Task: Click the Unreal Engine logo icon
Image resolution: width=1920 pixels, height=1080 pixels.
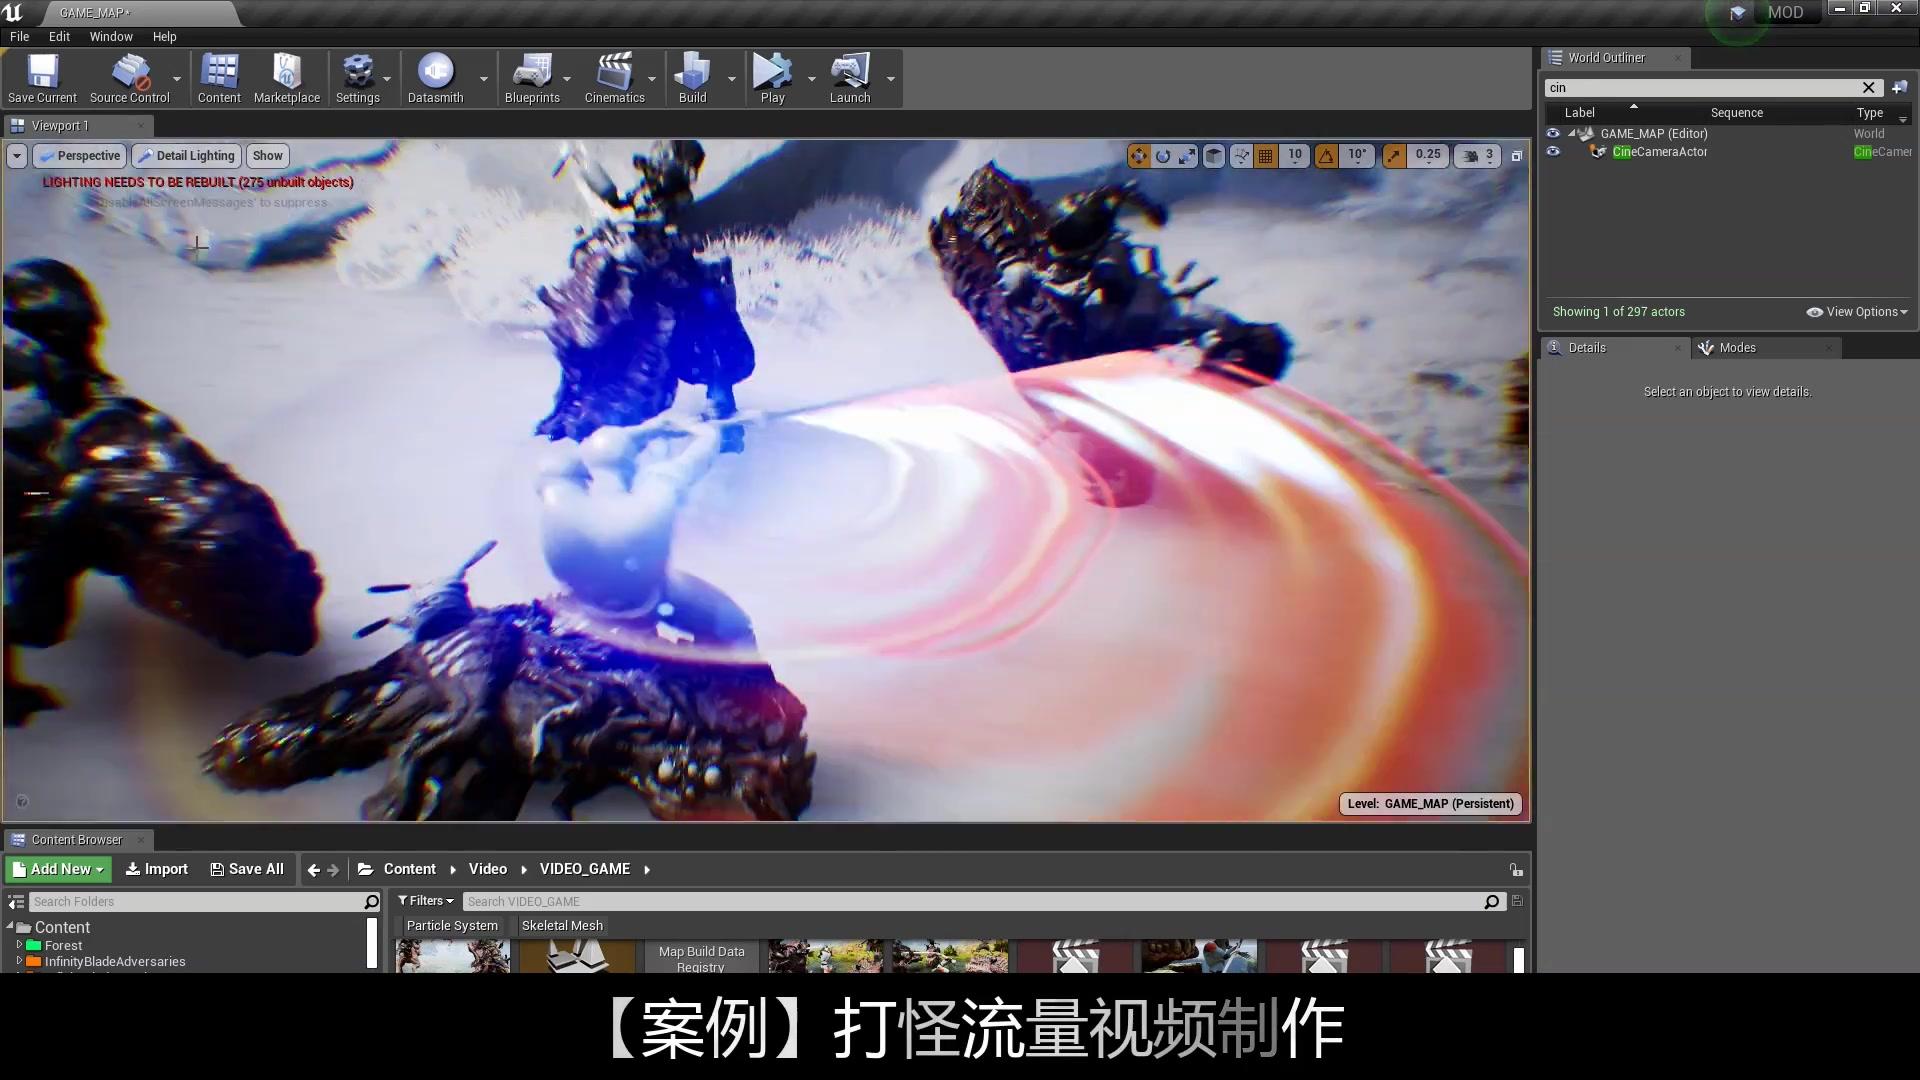Action: pyautogui.click(x=13, y=13)
